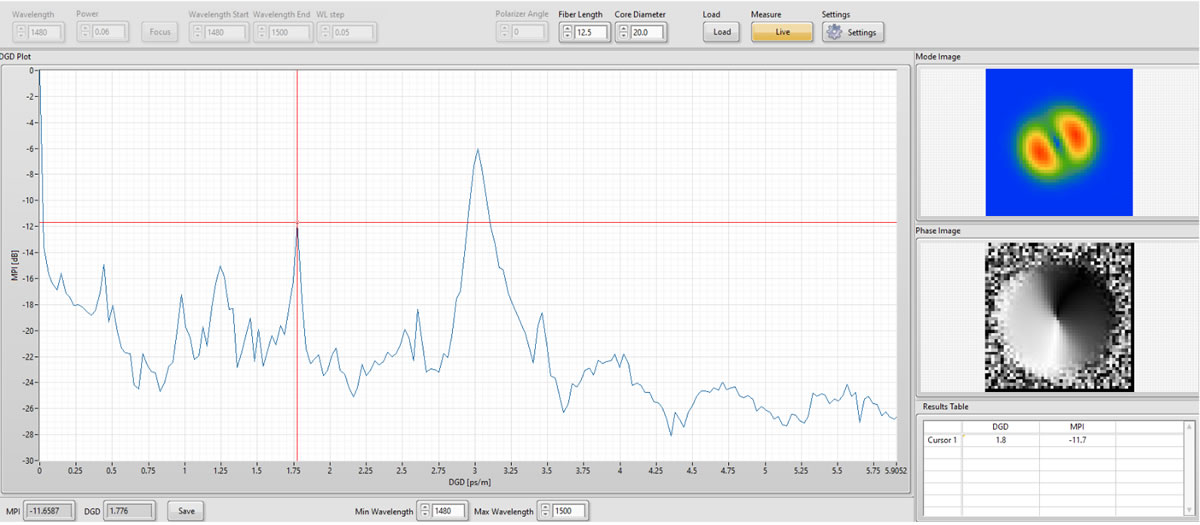The image size is (1200, 525).
Task: Click the MPI readout -11.6587
Action: [x=49, y=511]
